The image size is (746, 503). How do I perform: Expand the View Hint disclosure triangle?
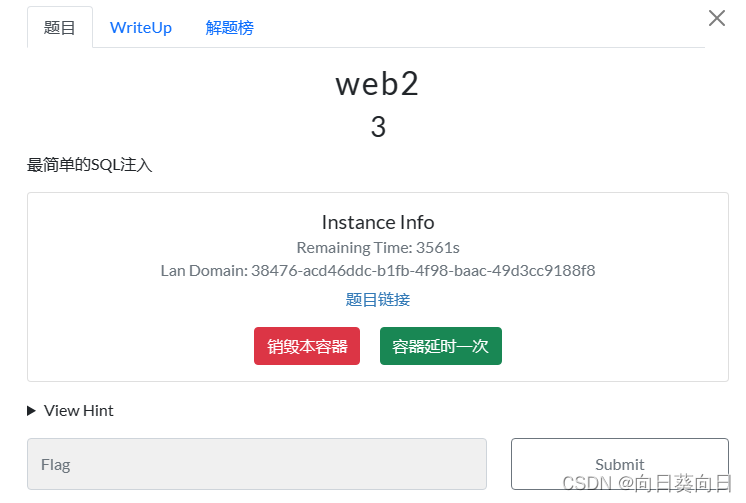pyautogui.click(x=31, y=411)
